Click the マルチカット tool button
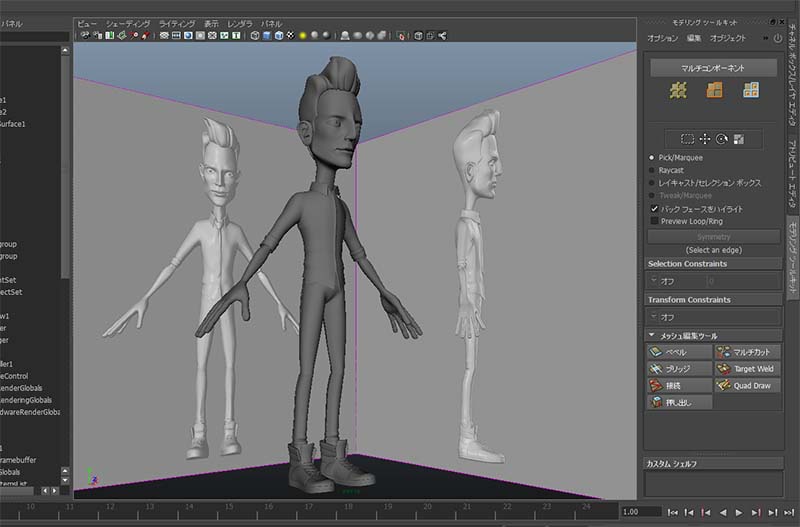800x527 pixels. pyautogui.click(x=747, y=352)
